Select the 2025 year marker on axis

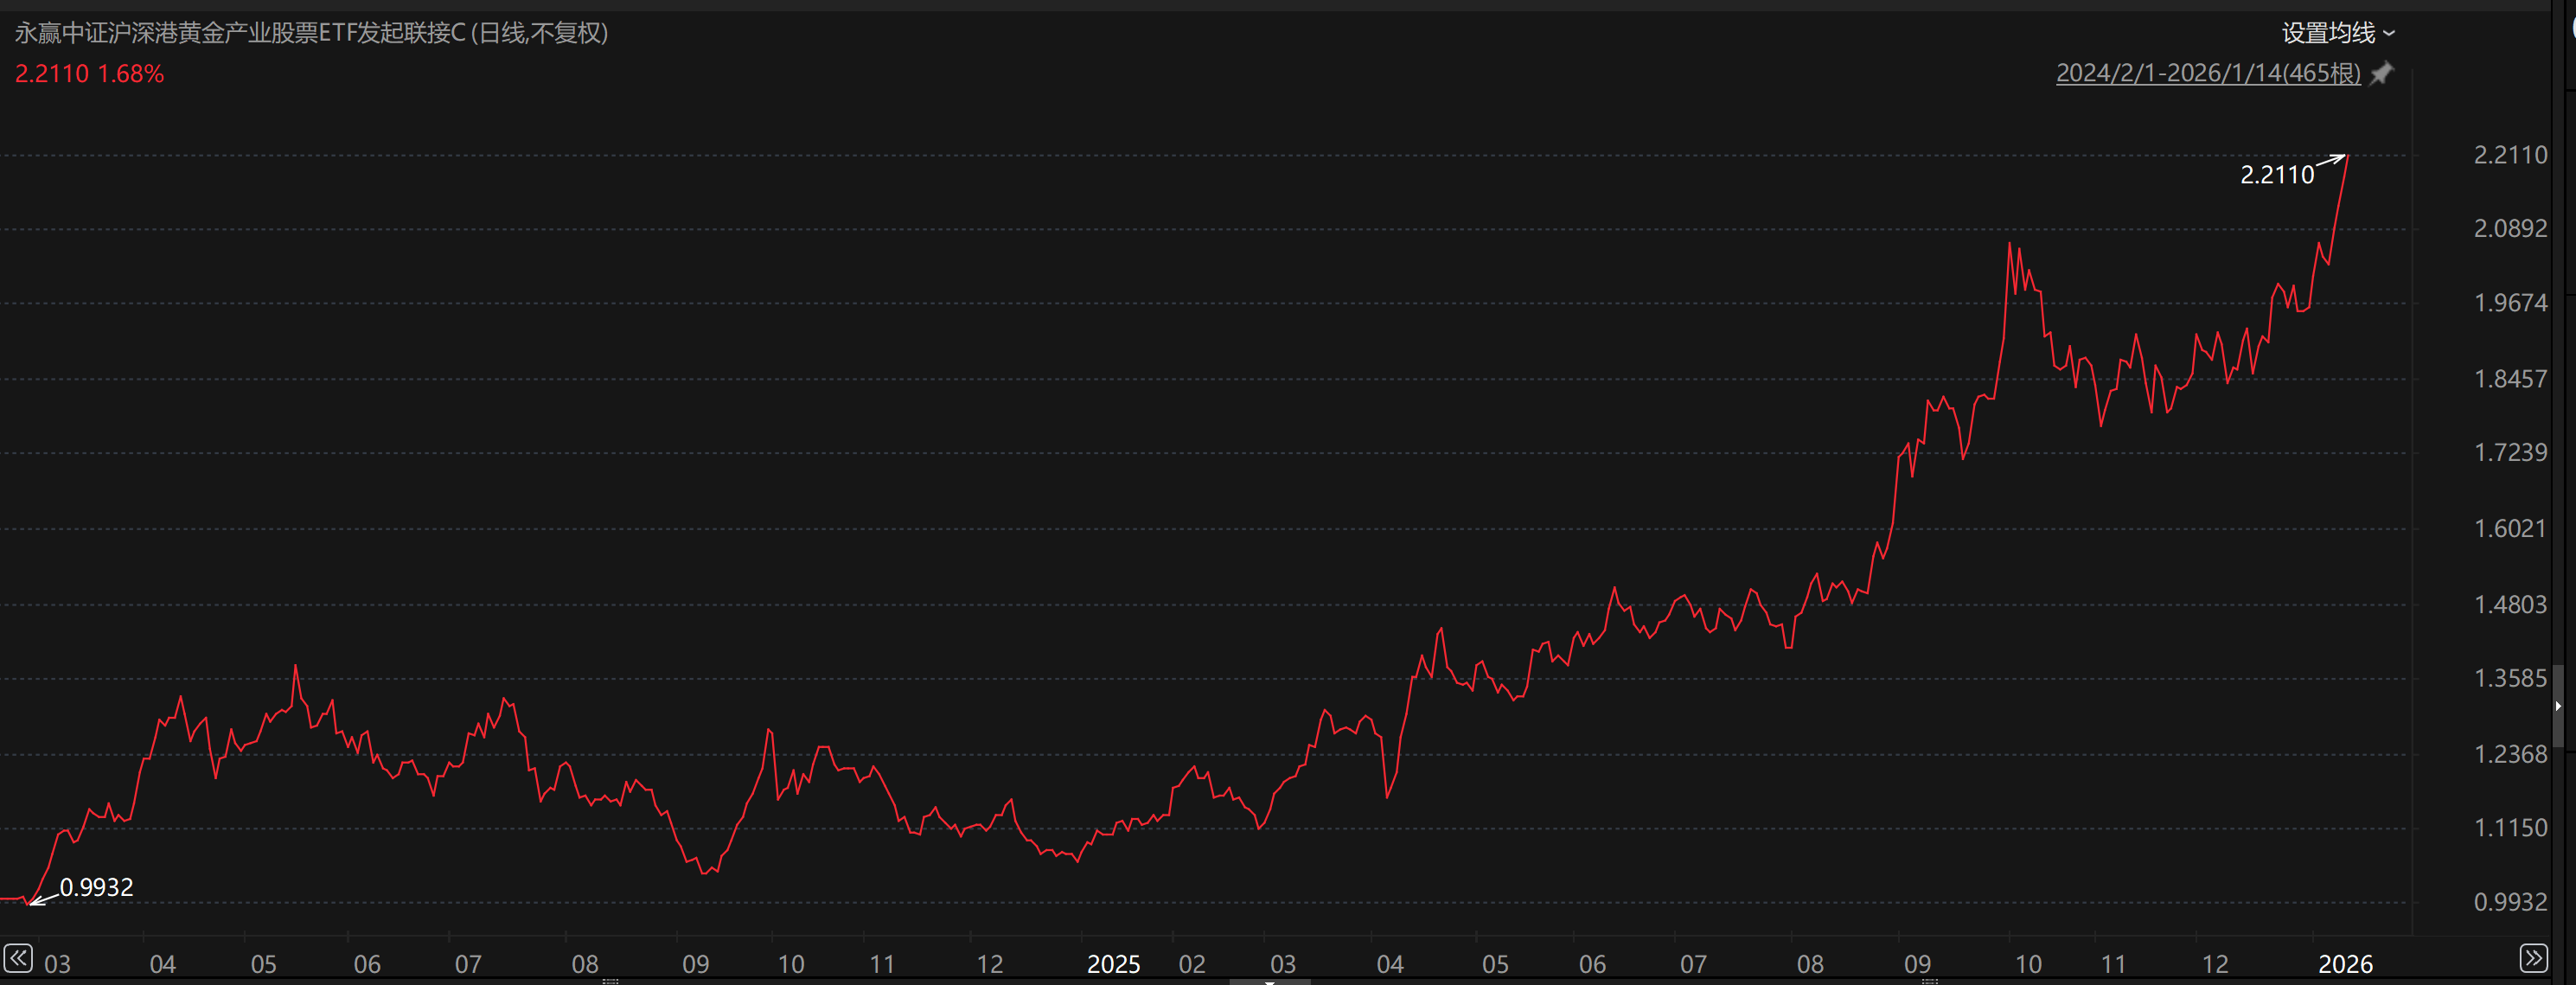(x=1113, y=964)
